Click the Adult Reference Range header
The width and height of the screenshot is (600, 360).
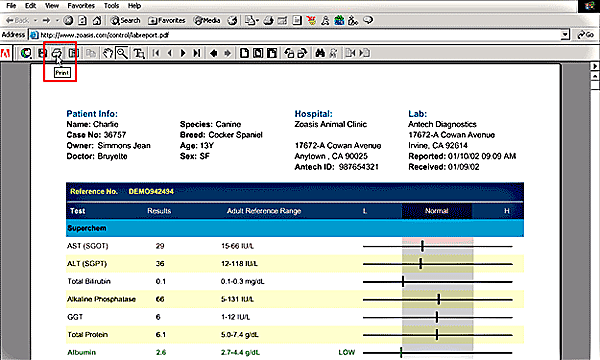point(264,211)
